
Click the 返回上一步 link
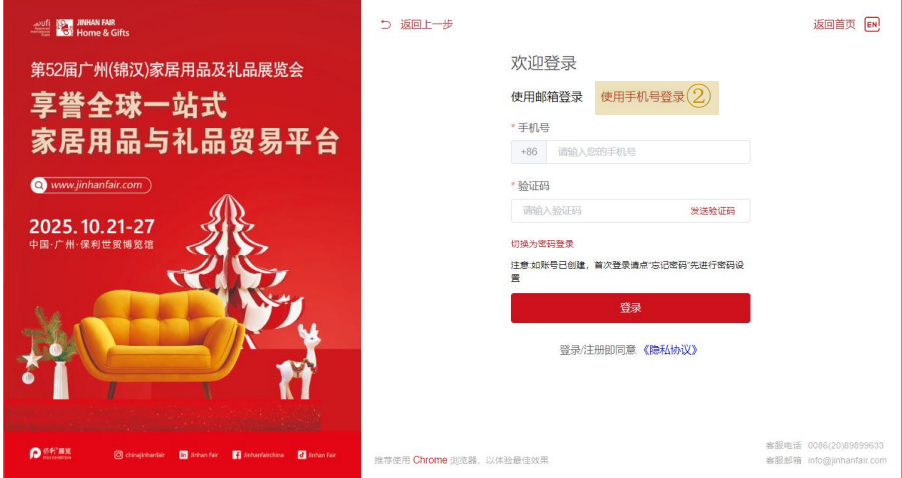tap(427, 24)
